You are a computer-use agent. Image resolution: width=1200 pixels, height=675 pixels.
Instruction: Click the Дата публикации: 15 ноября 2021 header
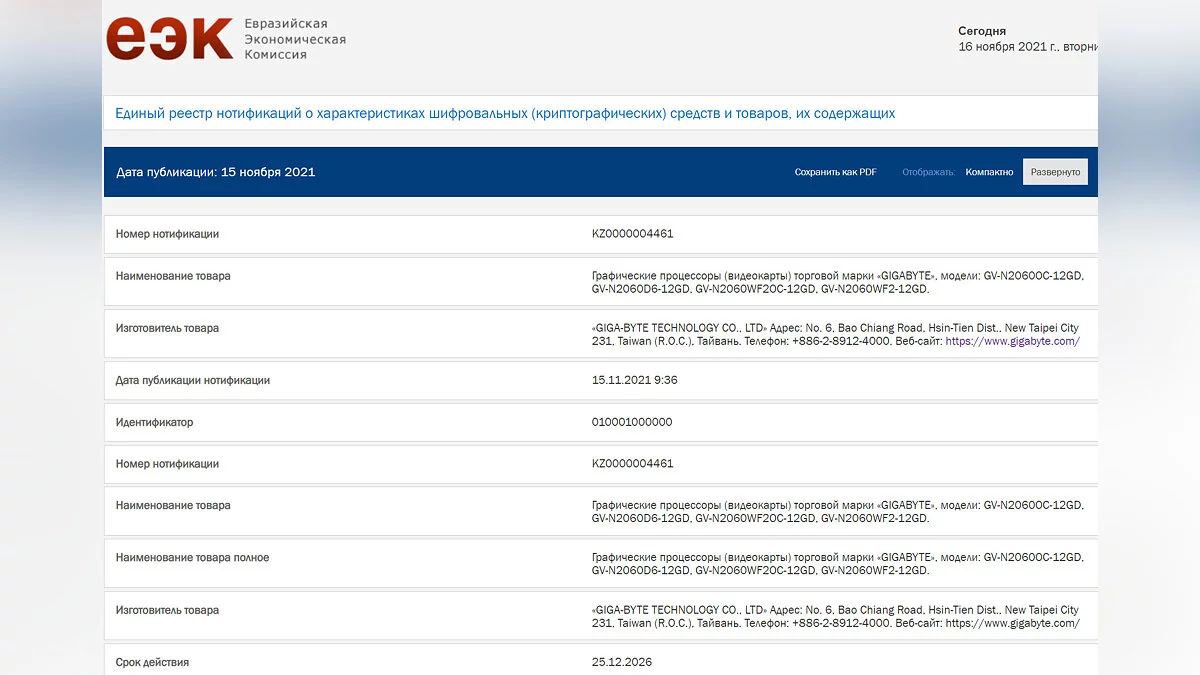pyautogui.click(x=215, y=172)
